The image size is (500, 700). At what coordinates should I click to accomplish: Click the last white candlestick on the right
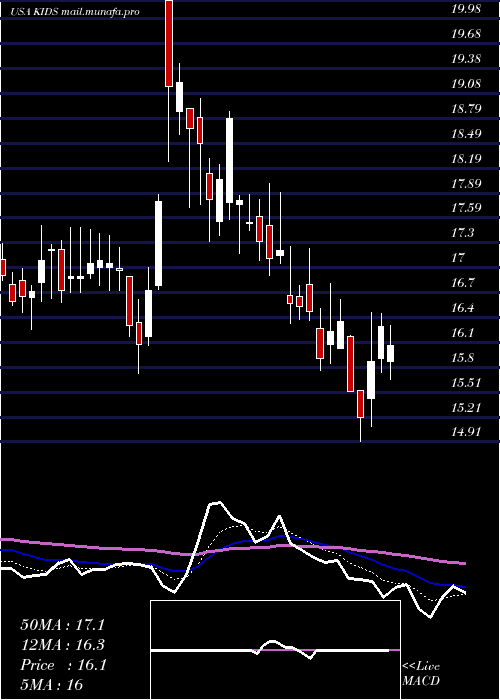point(391,353)
